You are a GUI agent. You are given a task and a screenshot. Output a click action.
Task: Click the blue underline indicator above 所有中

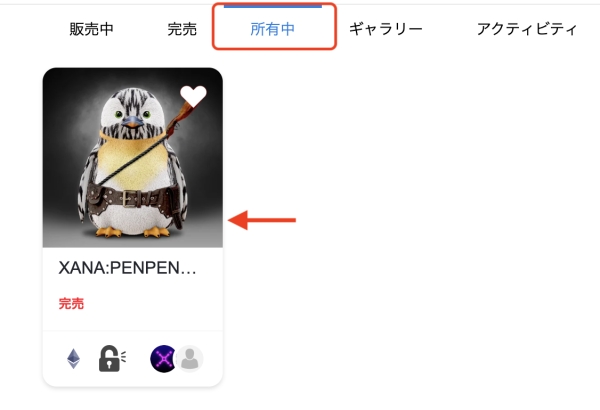click(272, 6)
